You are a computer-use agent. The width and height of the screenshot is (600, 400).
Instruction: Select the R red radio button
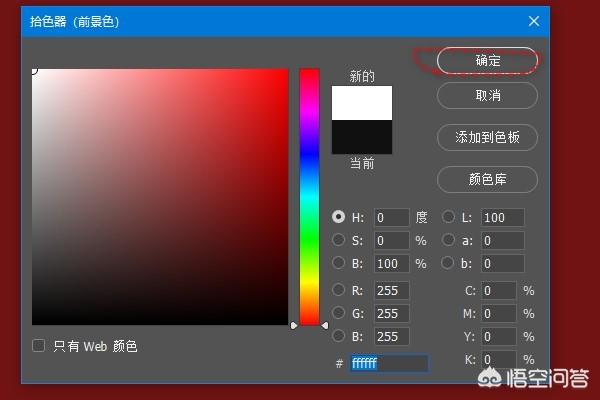point(338,290)
